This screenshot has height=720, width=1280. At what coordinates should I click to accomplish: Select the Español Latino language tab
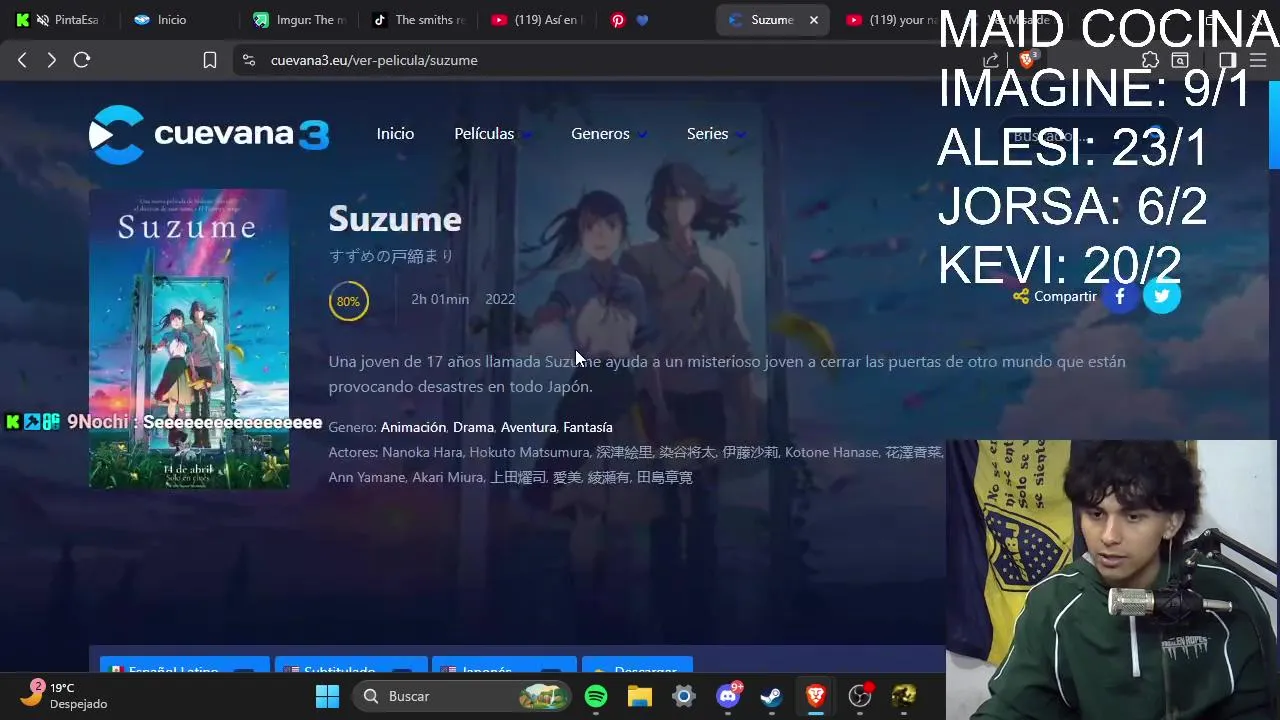click(x=184, y=667)
